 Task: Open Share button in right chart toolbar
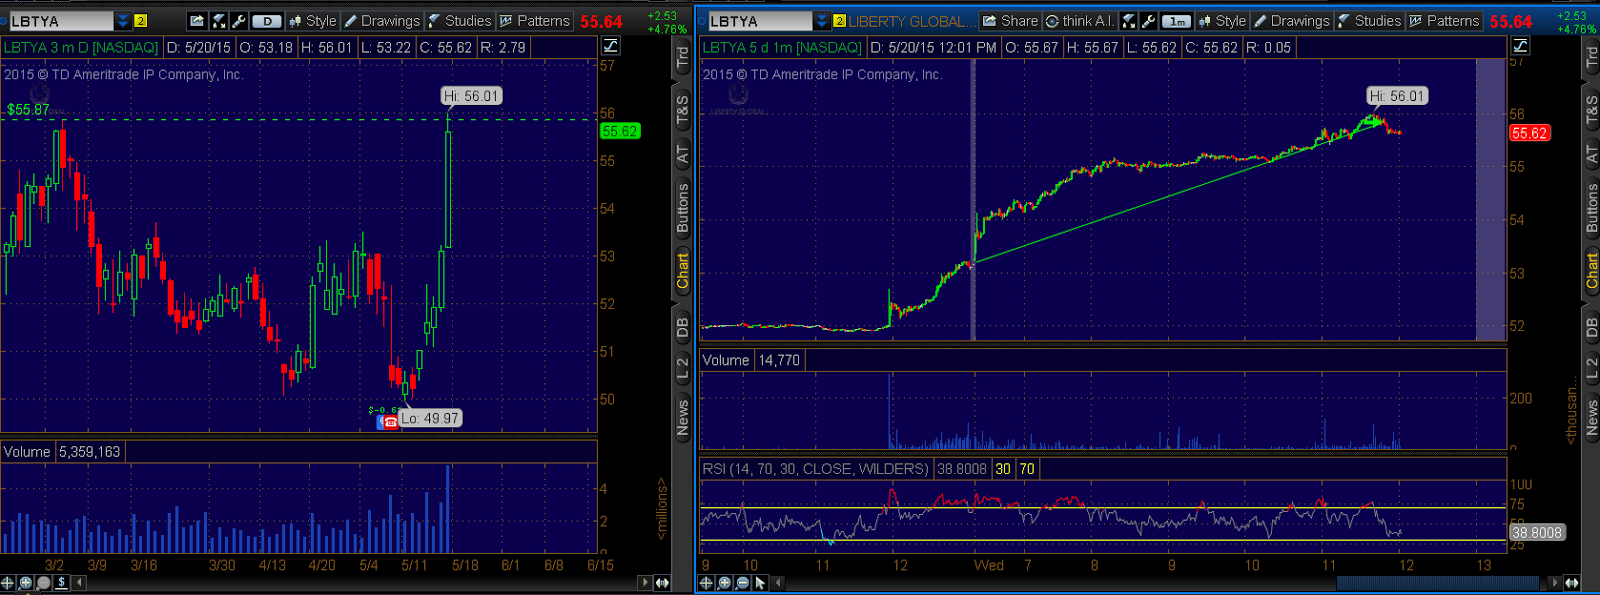click(x=1009, y=21)
